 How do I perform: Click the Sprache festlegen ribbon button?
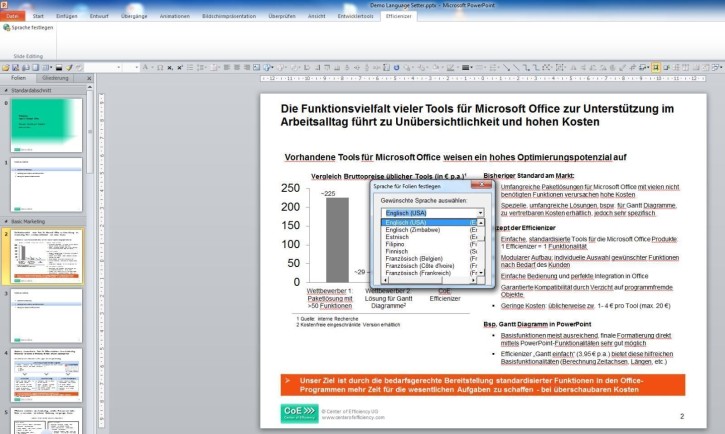(28, 28)
